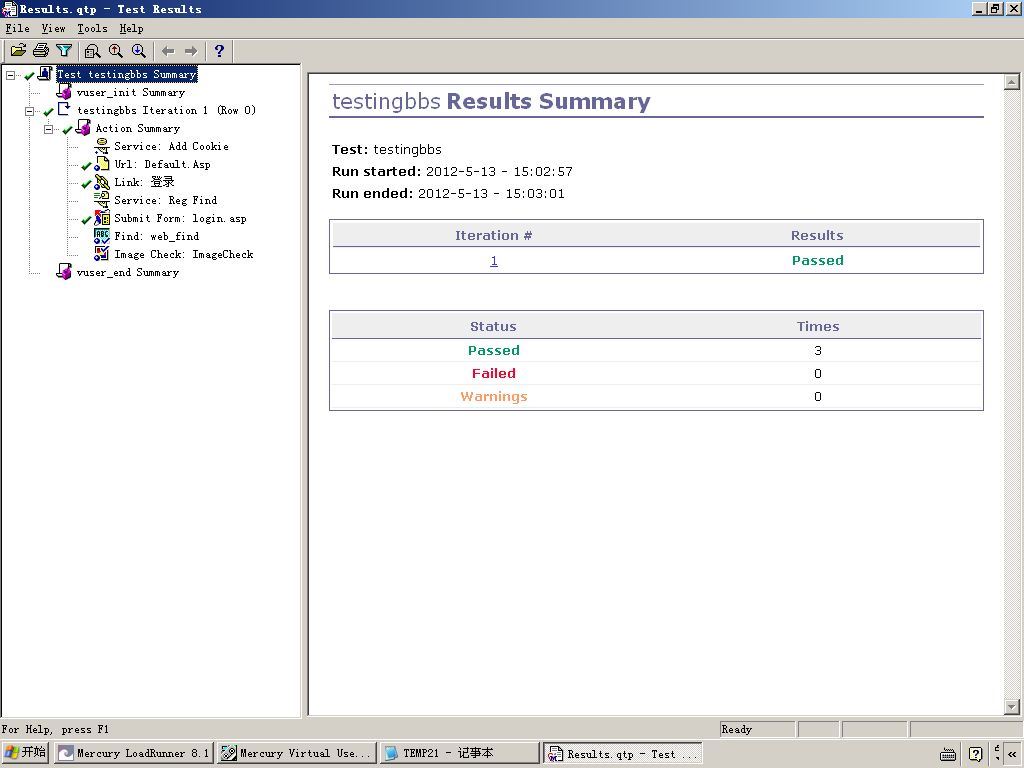Click the Forward arrow toolbar button
Viewport: 1024px width, 768px height.
coord(191,51)
